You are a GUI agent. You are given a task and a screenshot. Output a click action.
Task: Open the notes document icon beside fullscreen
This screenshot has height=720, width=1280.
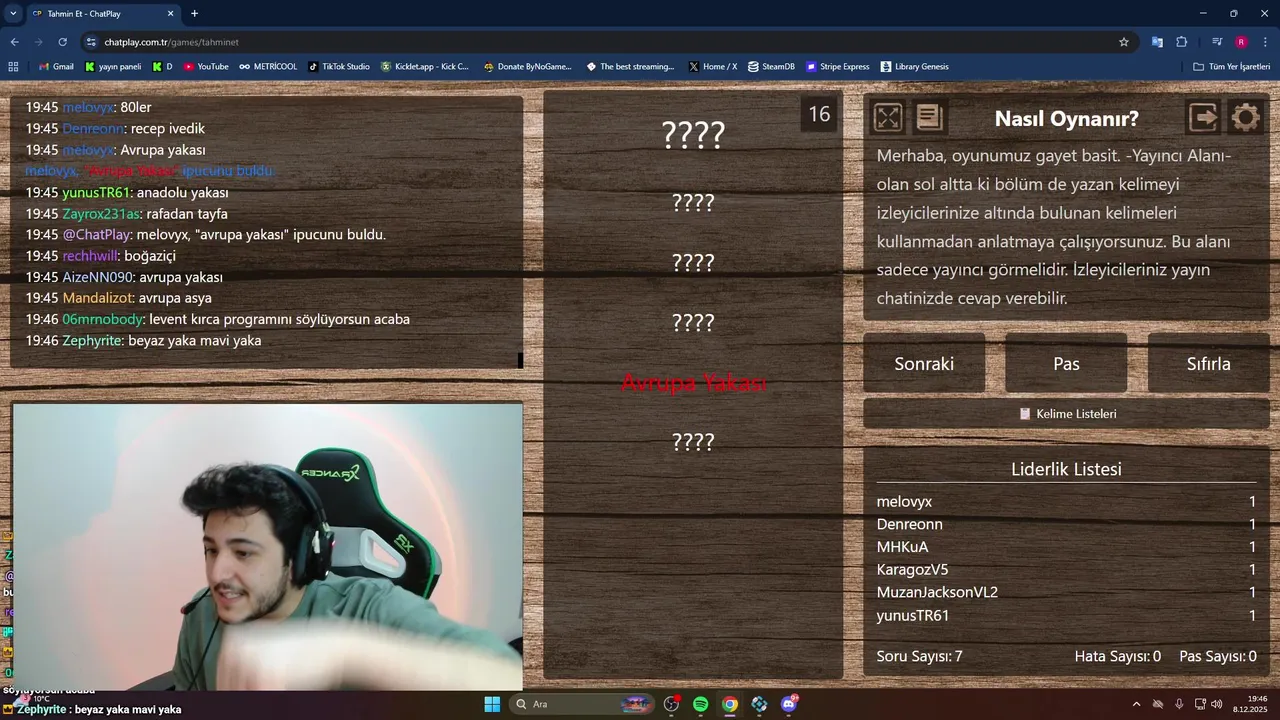click(x=929, y=118)
